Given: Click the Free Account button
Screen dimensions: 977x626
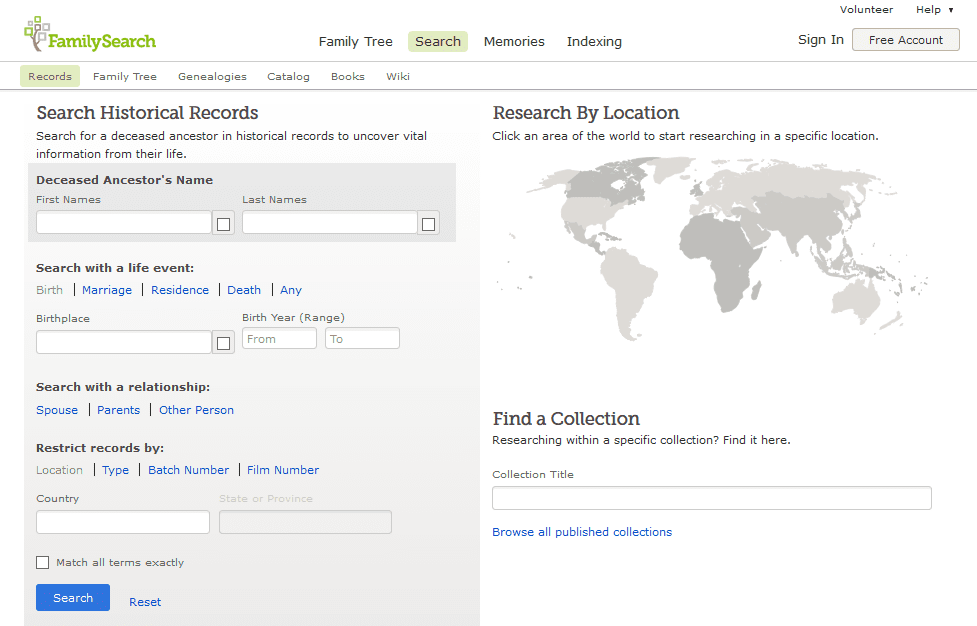Looking at the screenshot, I should [905, 40].
